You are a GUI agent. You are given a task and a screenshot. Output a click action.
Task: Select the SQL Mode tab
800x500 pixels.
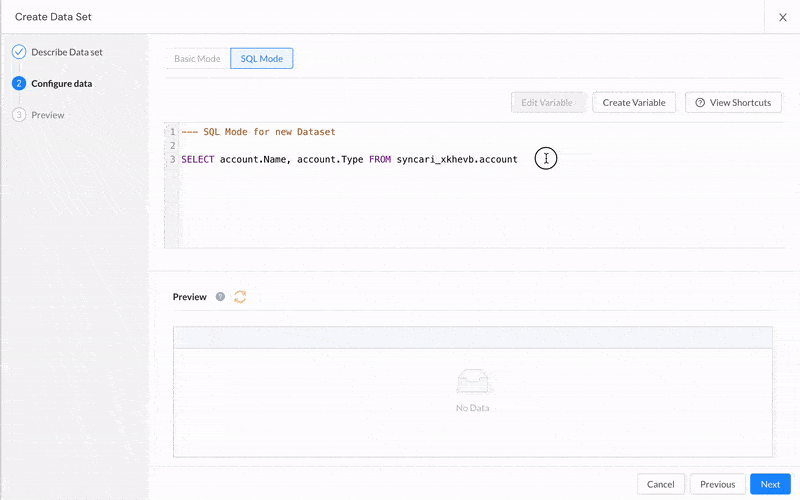pos(262,59)
